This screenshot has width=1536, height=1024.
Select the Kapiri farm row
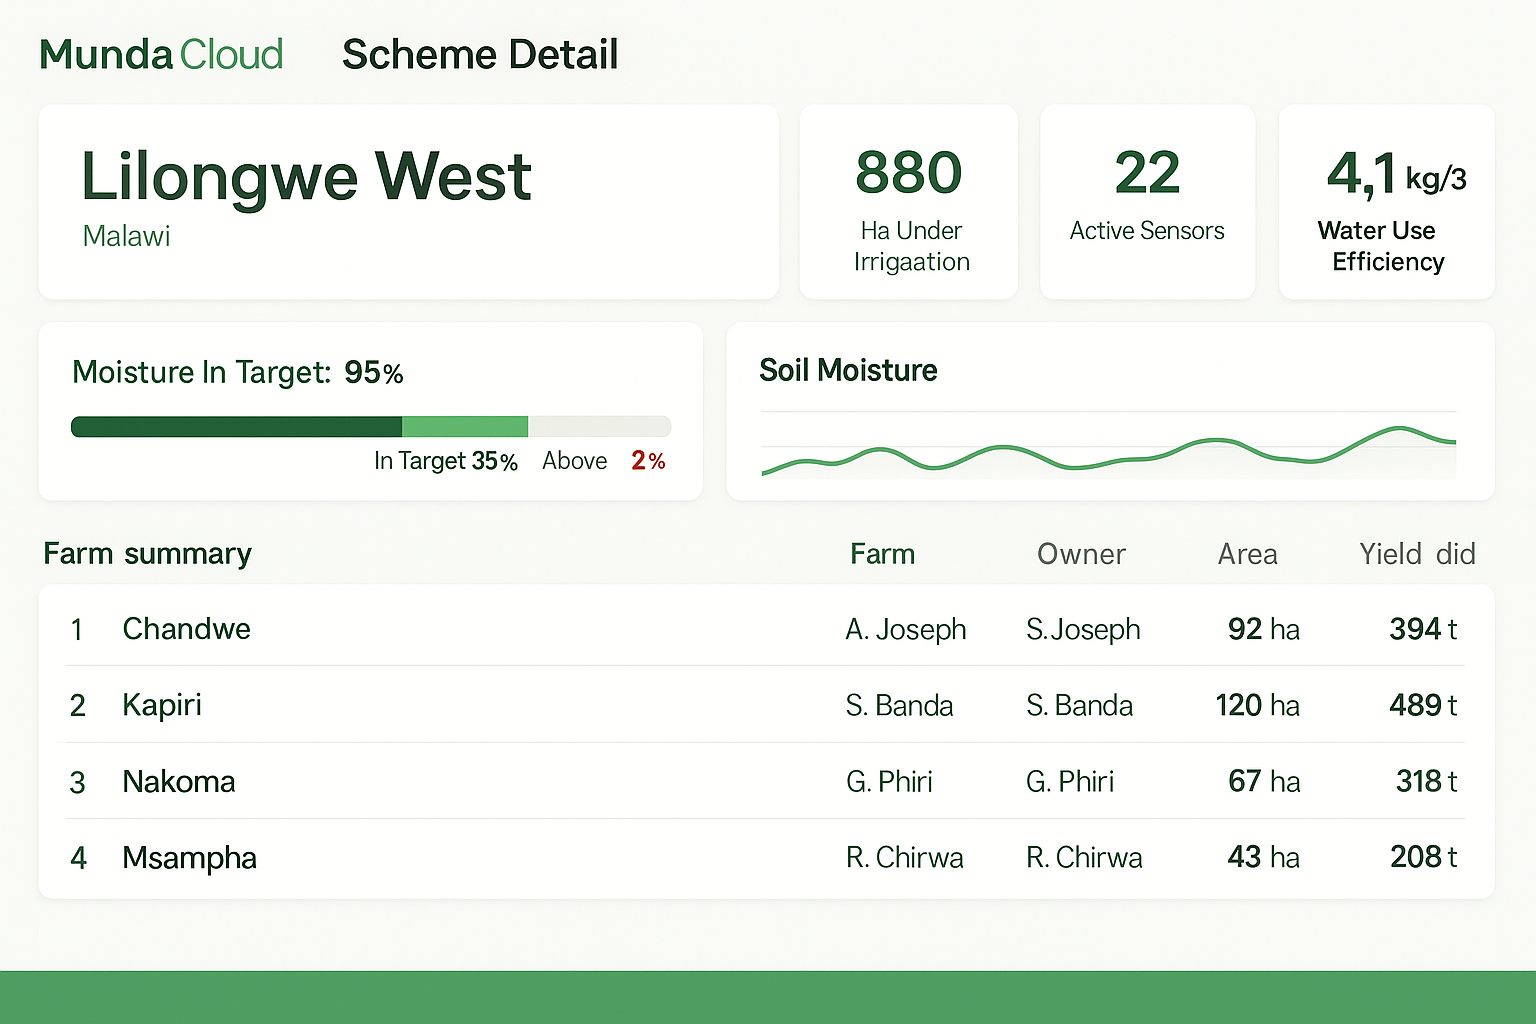pos(162,705)
